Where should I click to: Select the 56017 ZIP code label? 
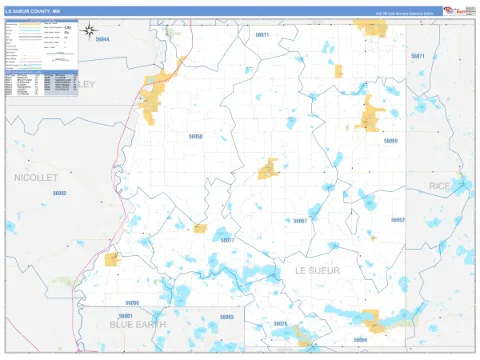(227, 240)
